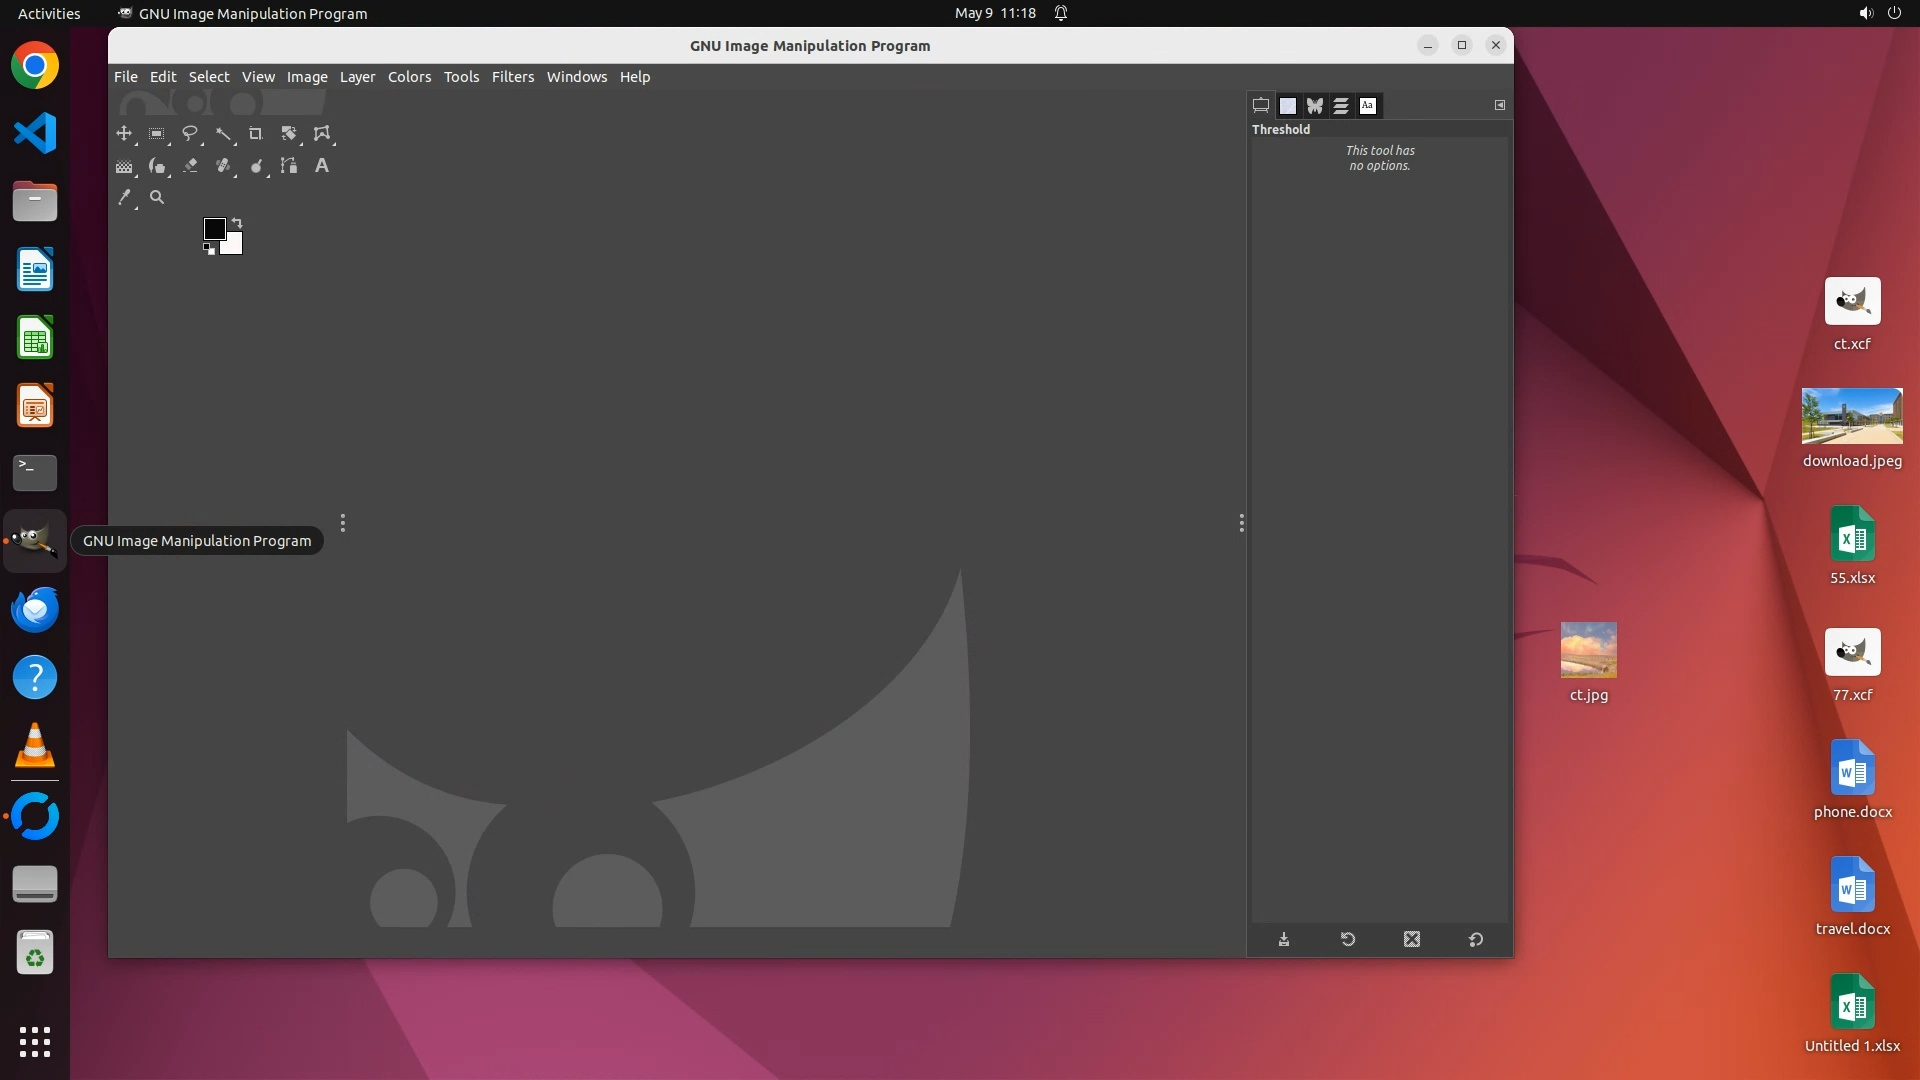The image size is (1920, 1080).
Task: Select the Fuzzy Select magic wand
Action: [222, 133]
